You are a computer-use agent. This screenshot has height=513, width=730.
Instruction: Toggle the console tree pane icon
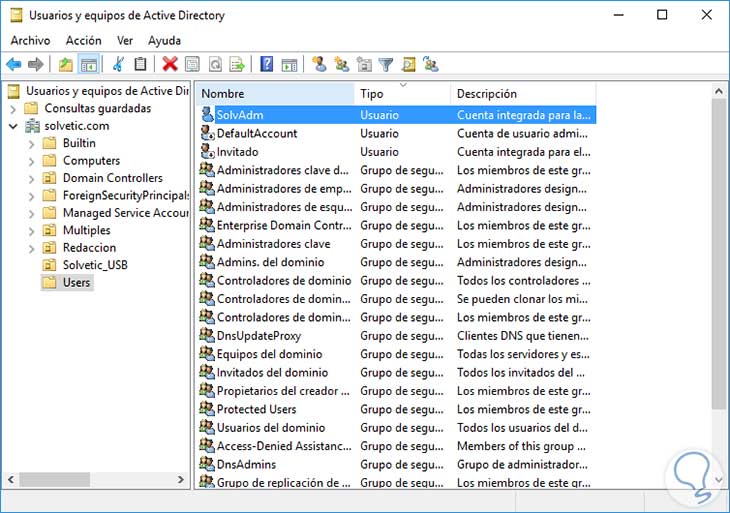tap(88, 64)
